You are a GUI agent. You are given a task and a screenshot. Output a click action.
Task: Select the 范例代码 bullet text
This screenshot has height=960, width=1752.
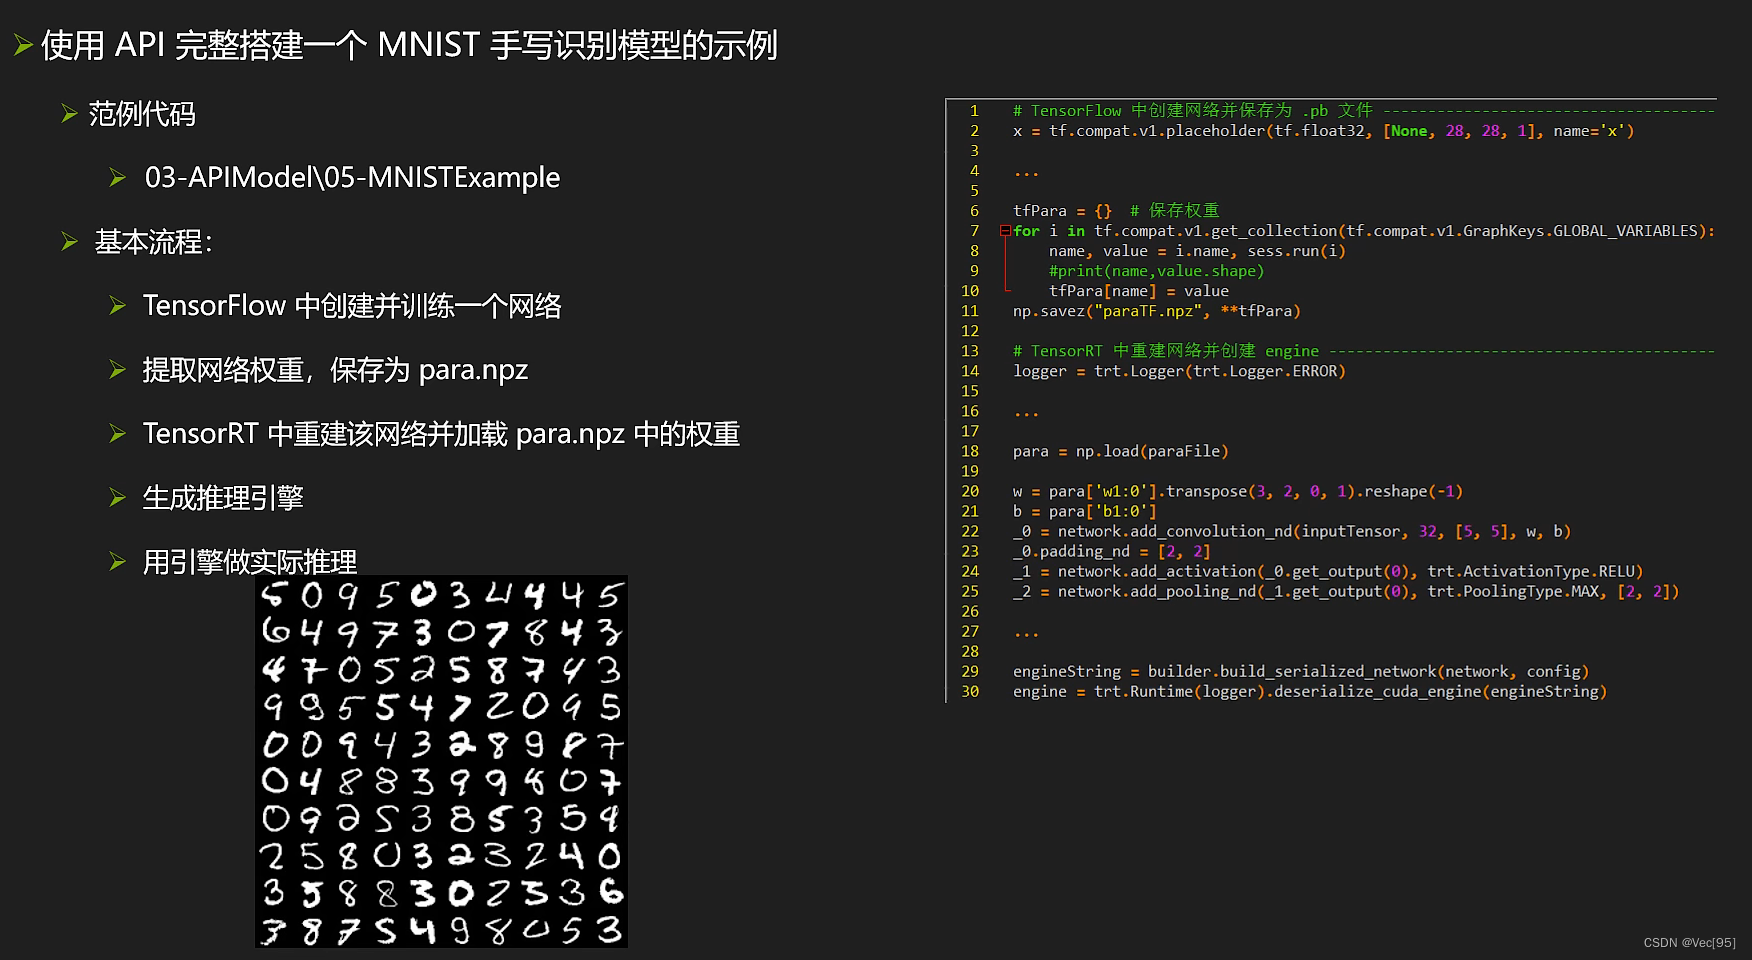(x=142, y=114)
